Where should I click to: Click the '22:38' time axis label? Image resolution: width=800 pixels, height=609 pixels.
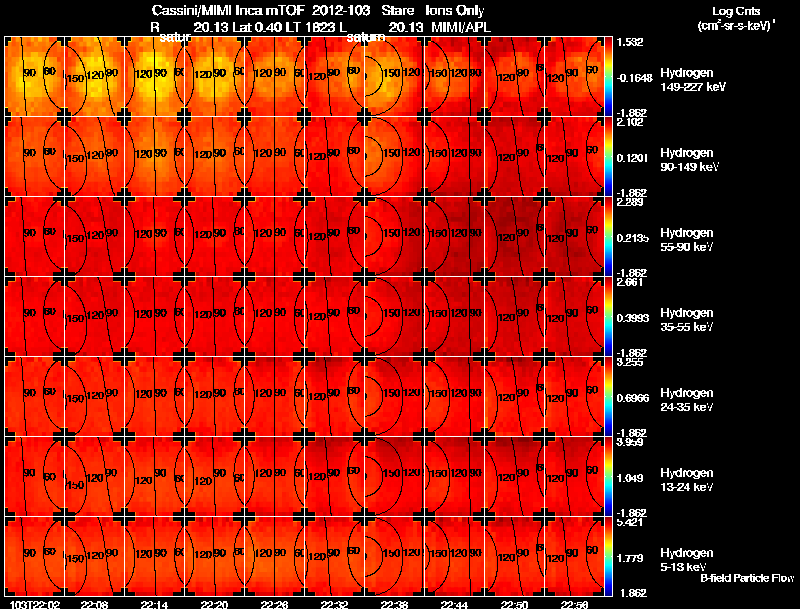(394, 604)
